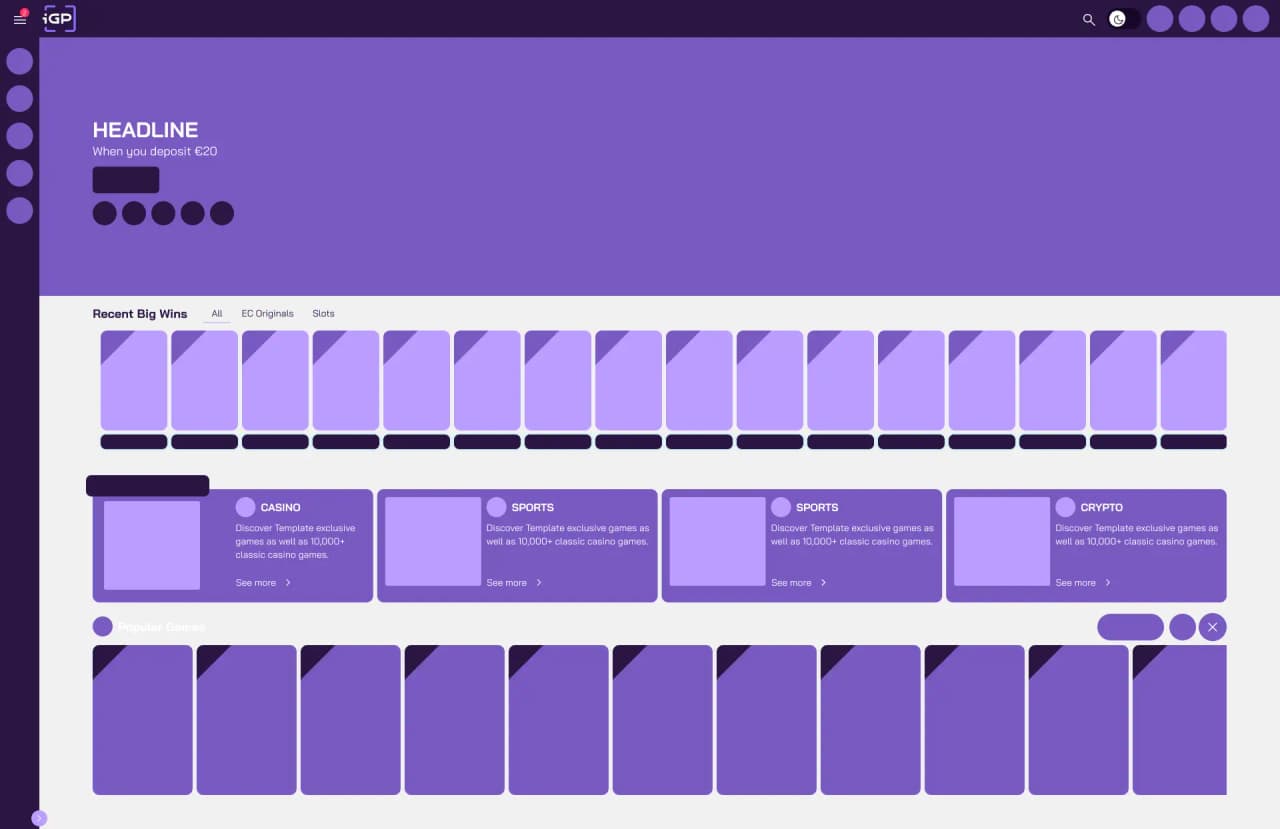Click the rightmost circle icon in header

click(1255, 19)
